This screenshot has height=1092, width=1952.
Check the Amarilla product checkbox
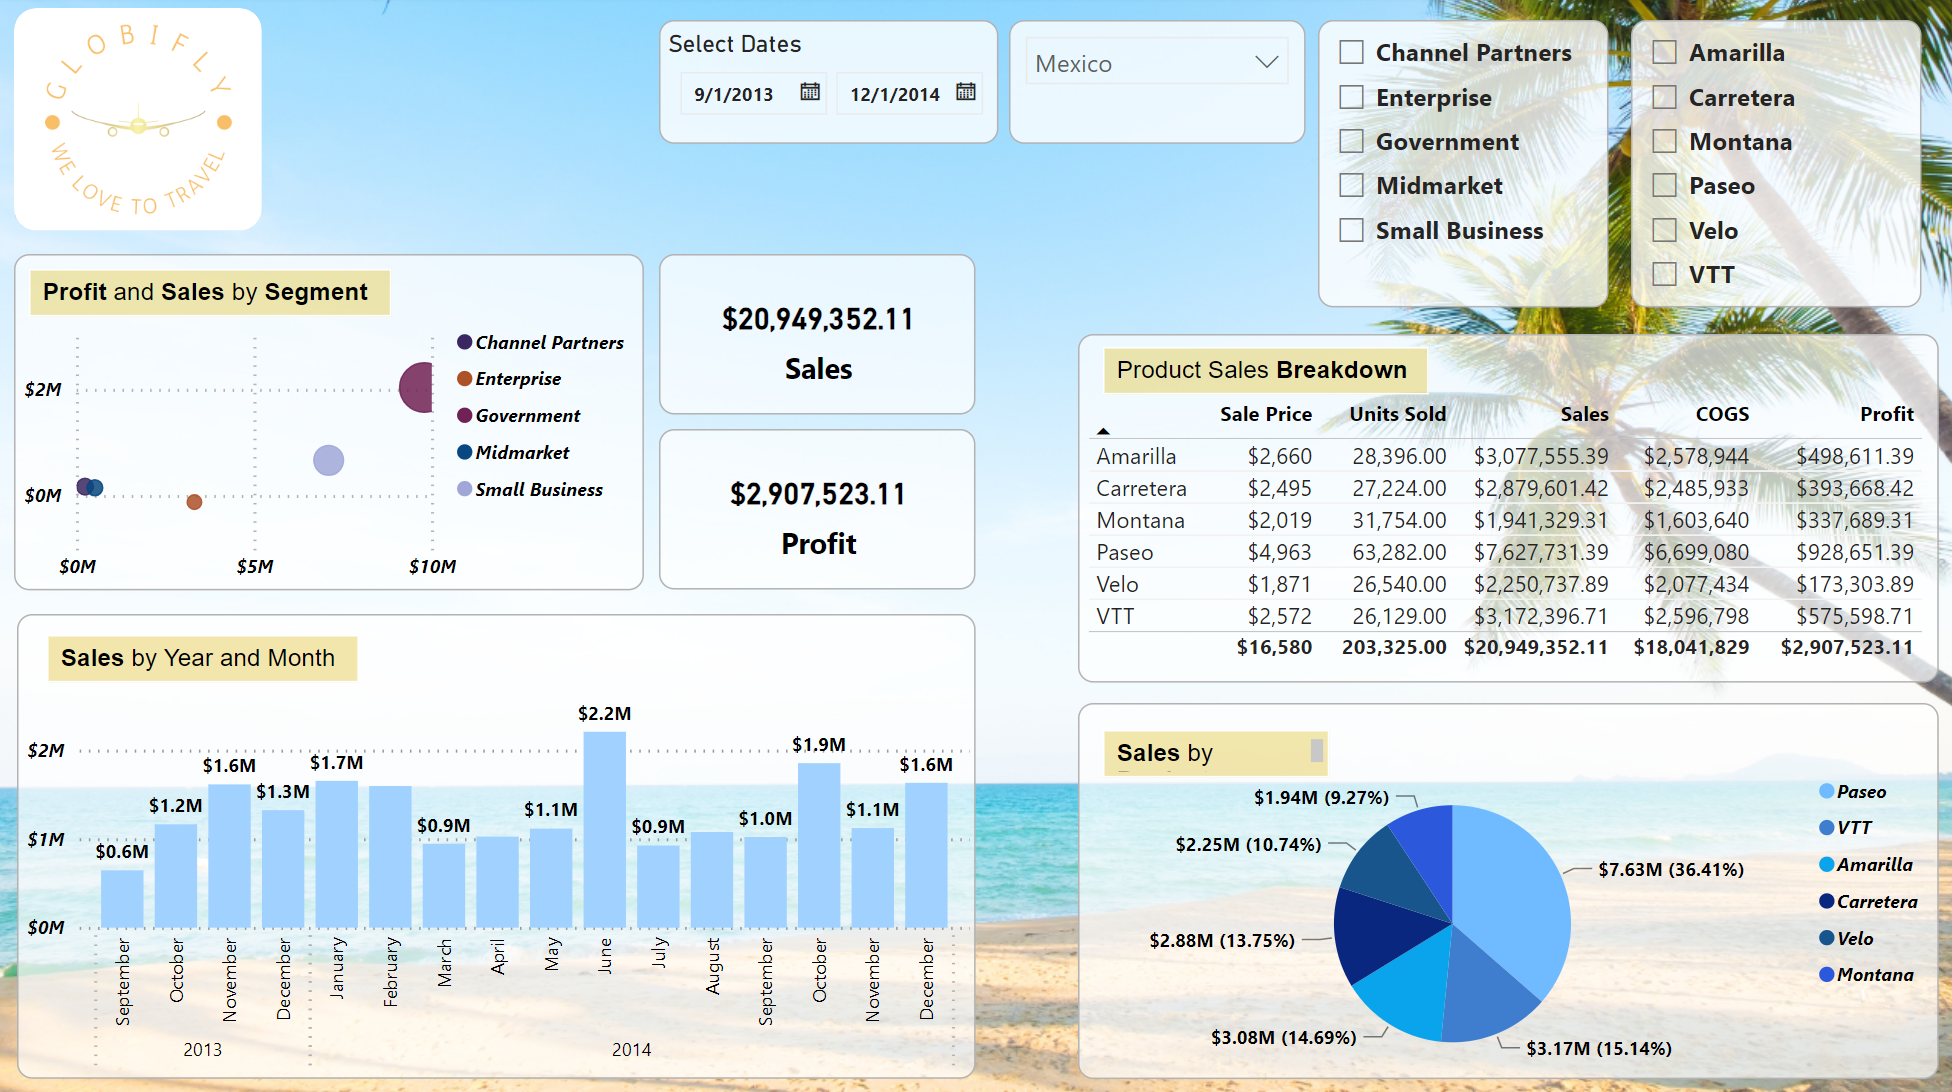click(x=1664, y=52)
